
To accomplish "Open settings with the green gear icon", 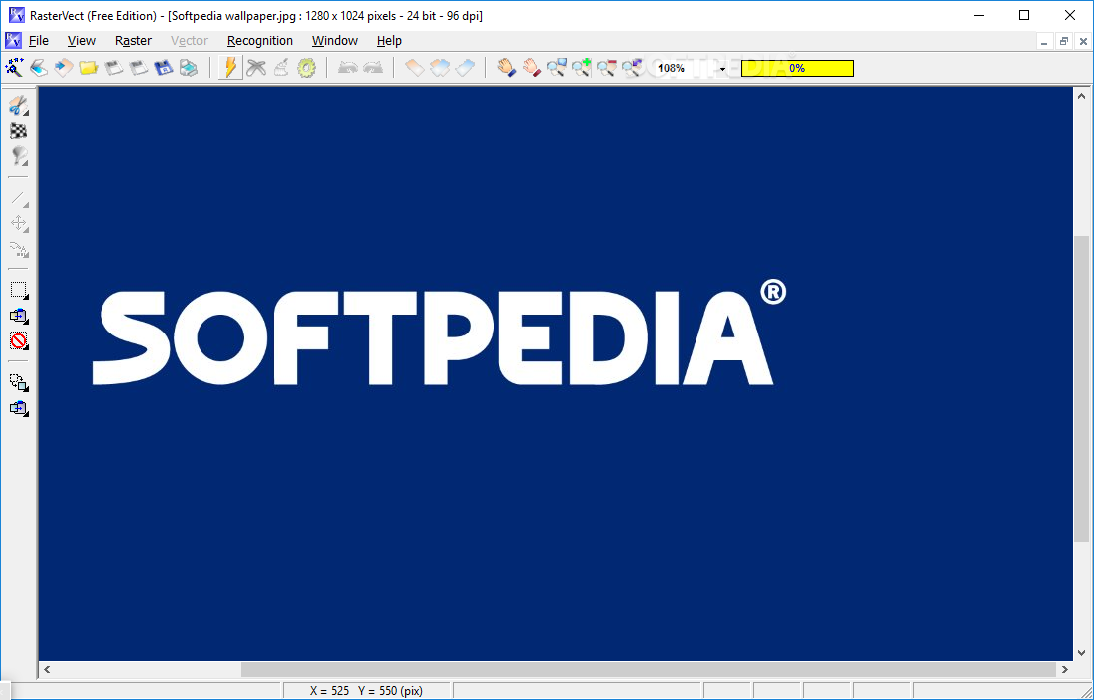I will (x=306, y=68).
